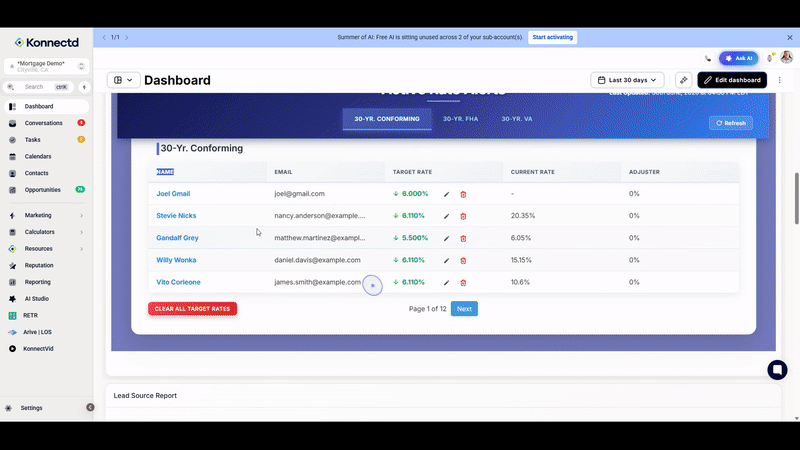
Task: Collapse the sidebar with arrow icon
Action: click(x=90, y=407)
